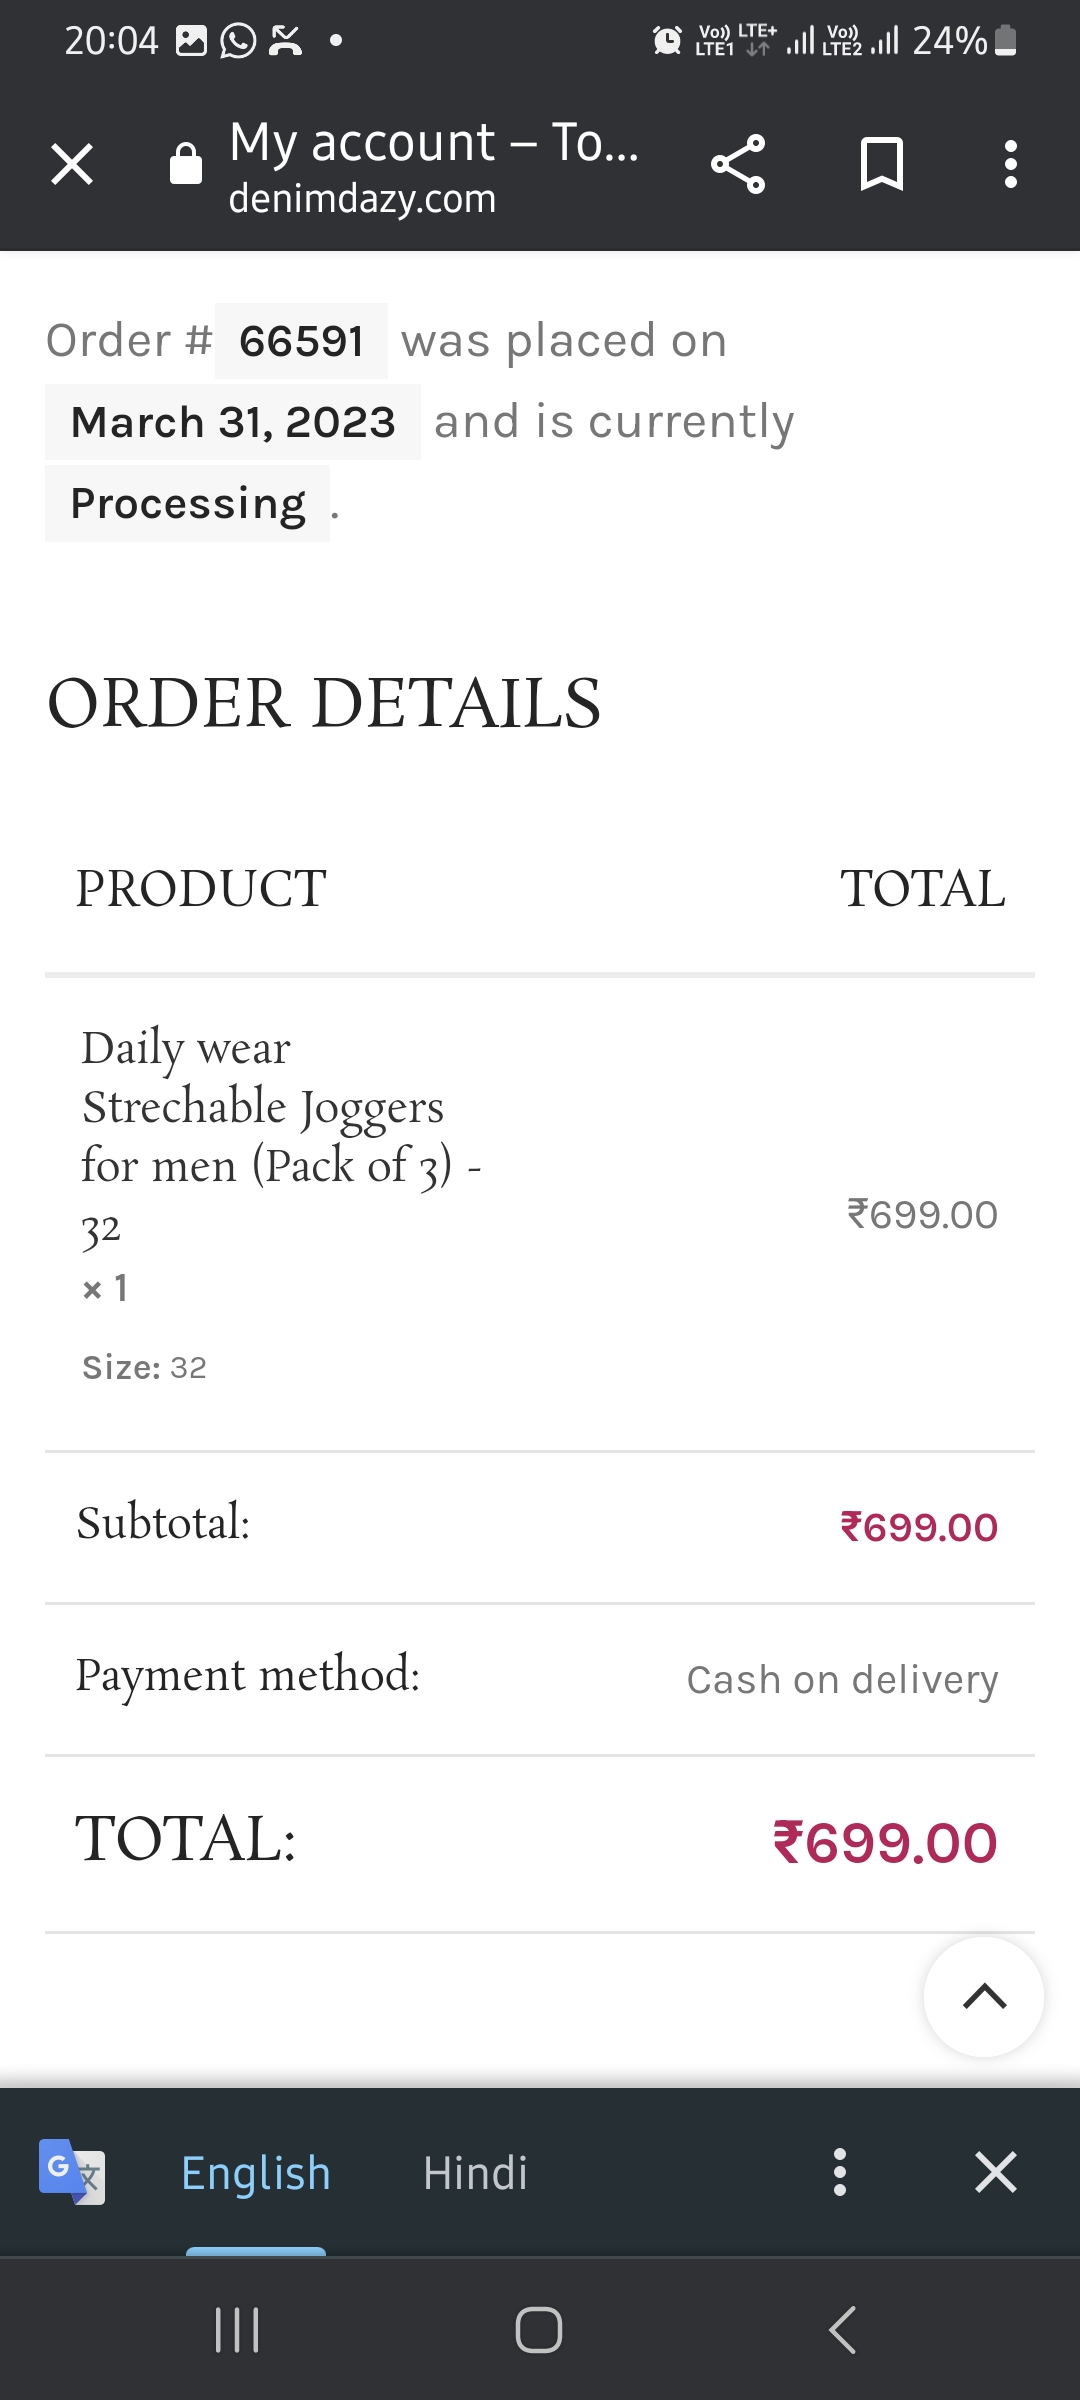This screenshot has height=2400, width=1080.
Task: Dismiss the translate bar
Action: click(995, 2172)
